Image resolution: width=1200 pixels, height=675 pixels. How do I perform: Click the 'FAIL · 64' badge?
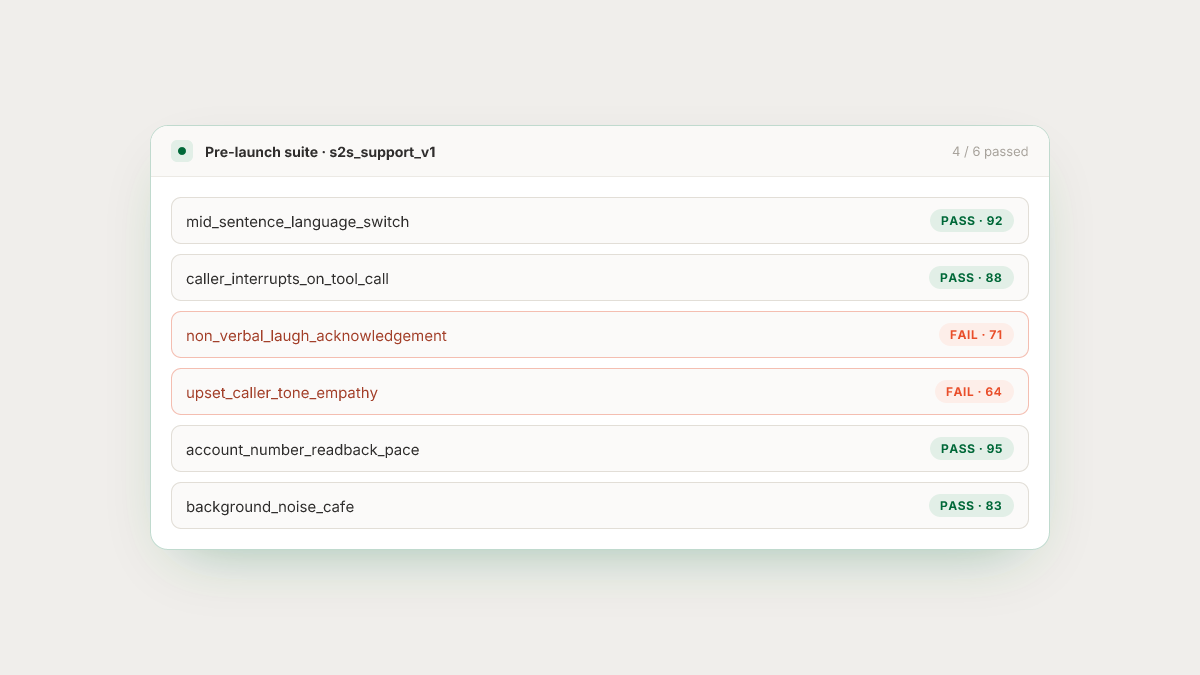[x=974, y=392]
